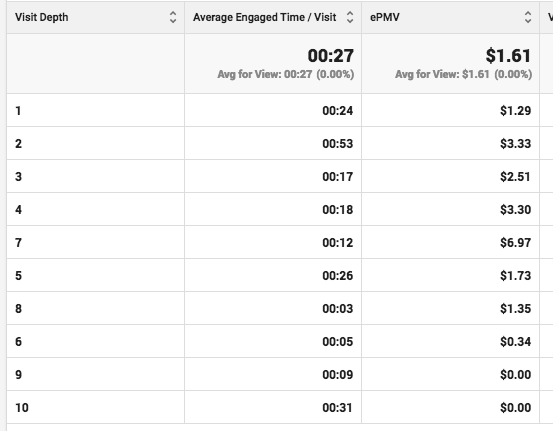Click the 00:27 average time summary

[x=330, y=55]
